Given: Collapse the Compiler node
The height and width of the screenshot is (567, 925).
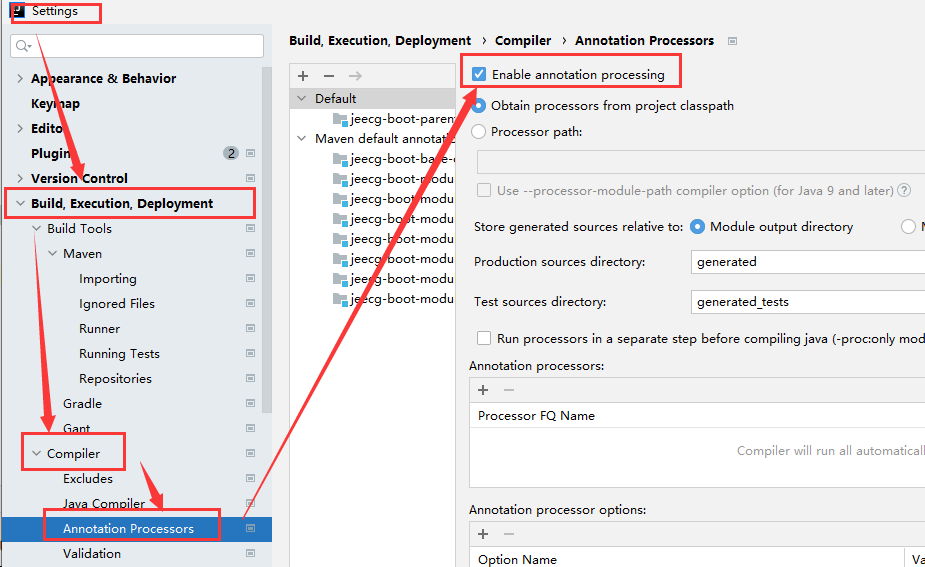Looking at the screenshot, I should coord(37,453).
